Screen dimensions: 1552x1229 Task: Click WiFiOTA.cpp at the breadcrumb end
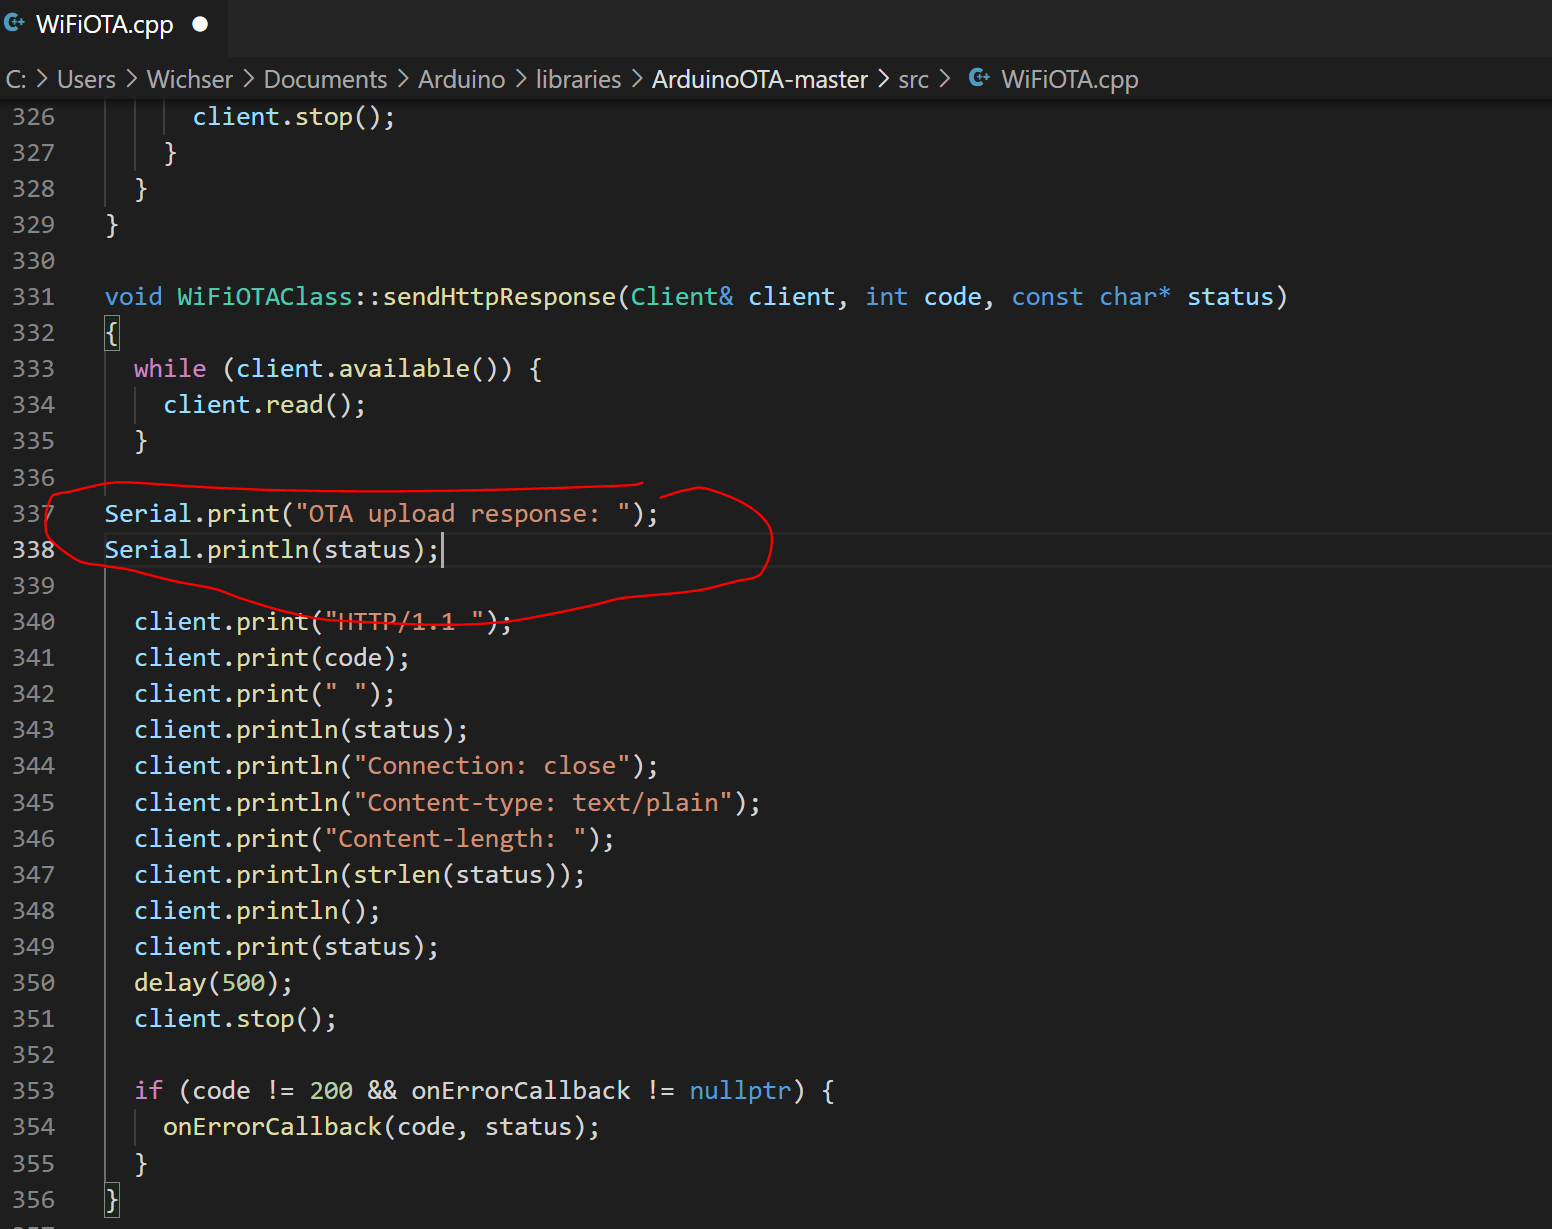click(x=1069, y=79)
